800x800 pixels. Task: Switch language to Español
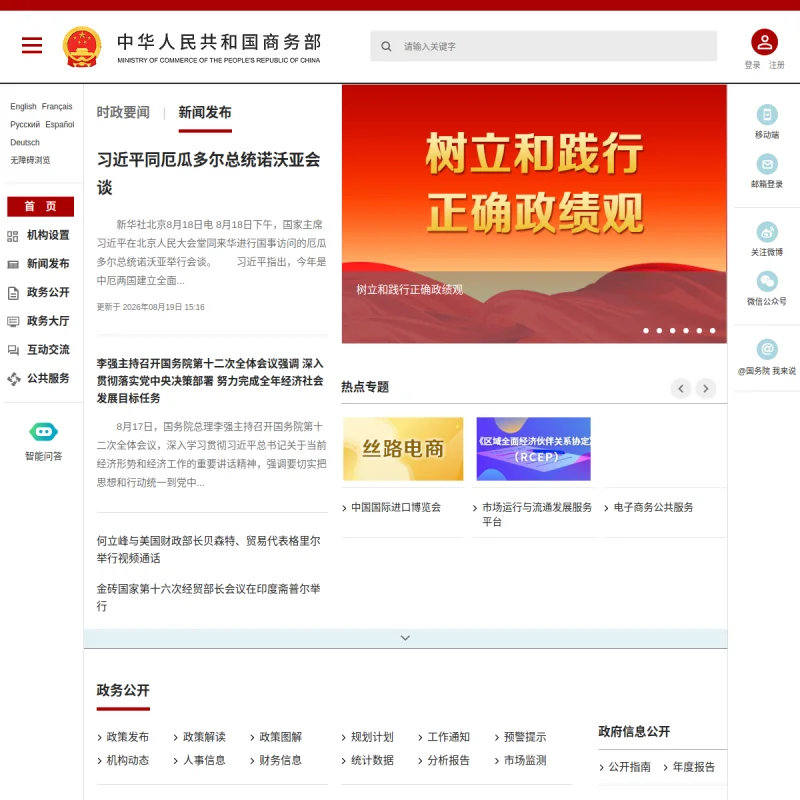[x=60, y=124]
